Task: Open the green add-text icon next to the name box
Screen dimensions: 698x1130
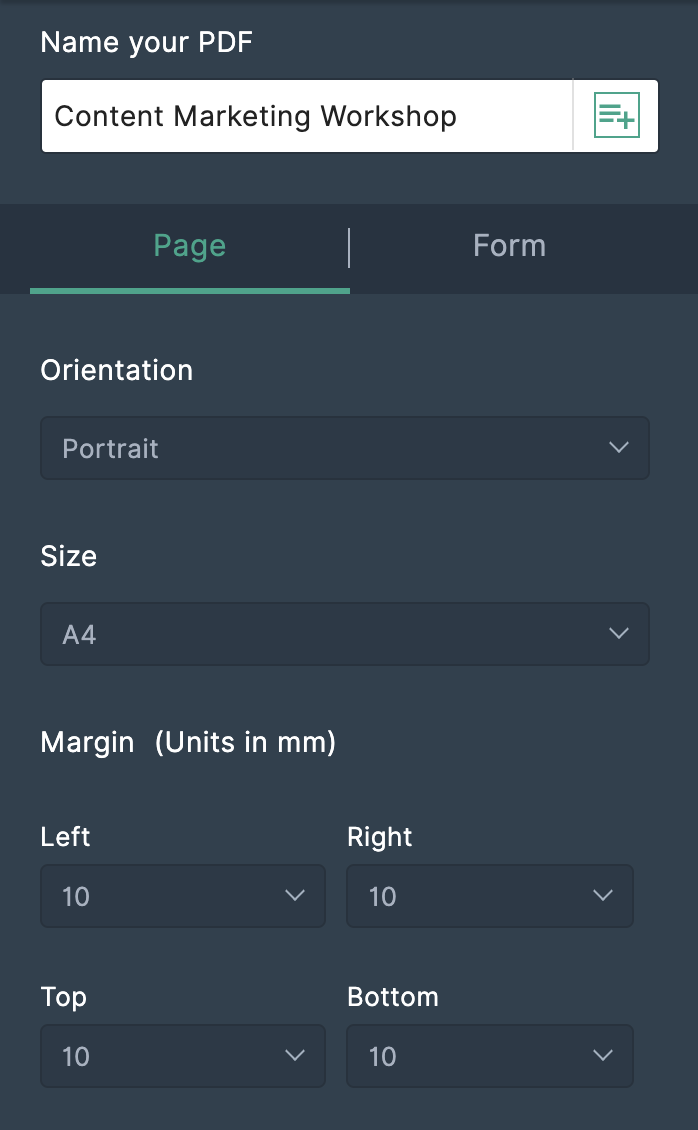Action: (617, 115)
